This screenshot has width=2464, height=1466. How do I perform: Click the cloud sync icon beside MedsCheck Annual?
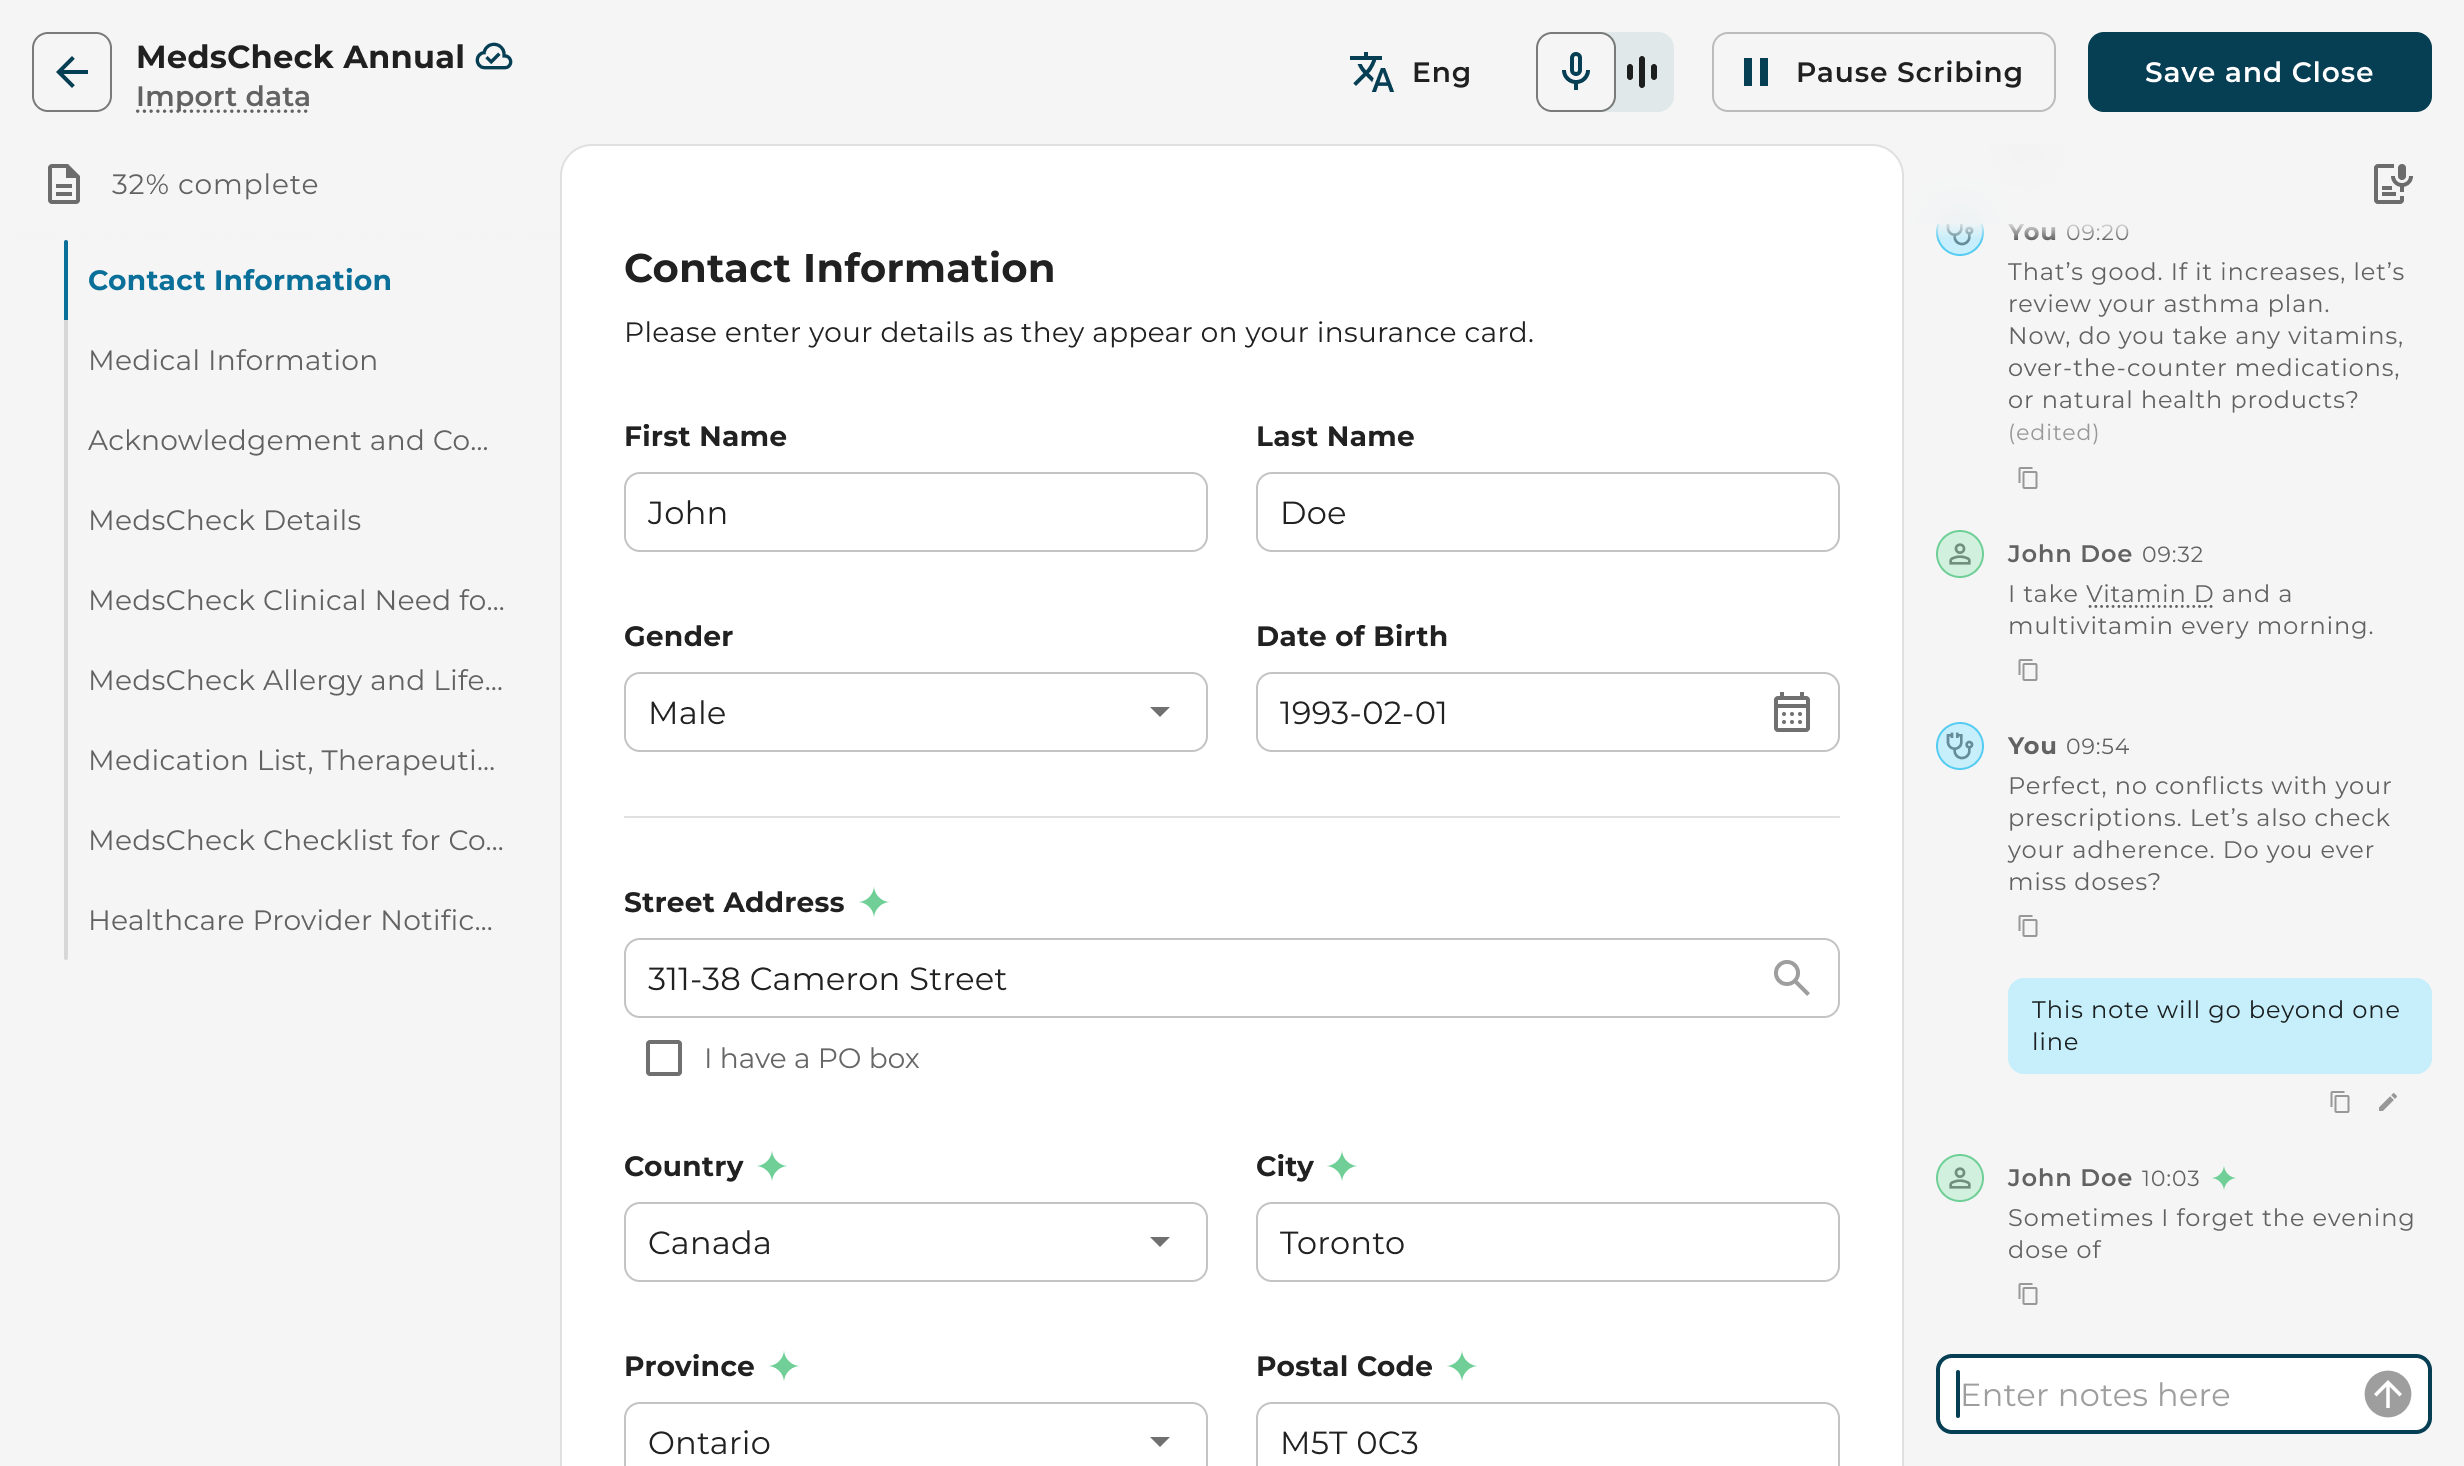(494, 57)
